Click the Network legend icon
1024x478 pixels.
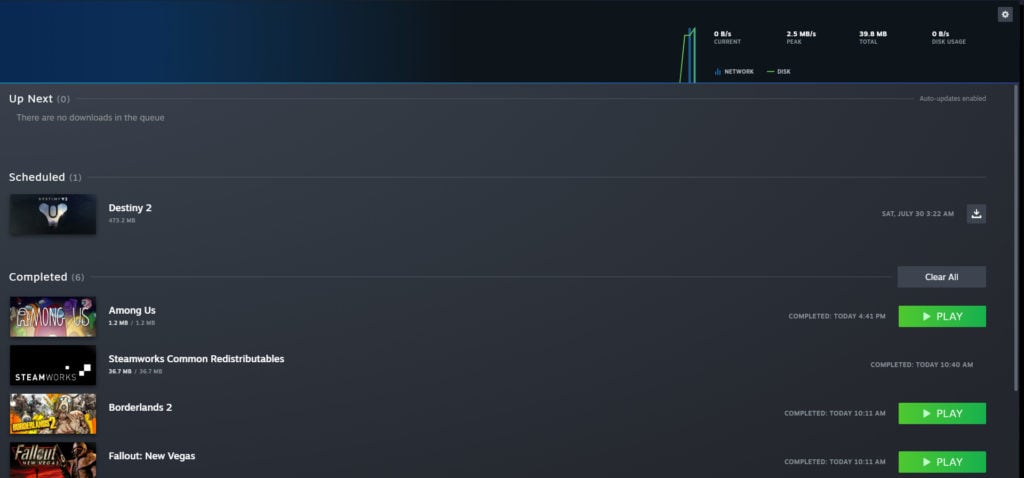[718, 72]
